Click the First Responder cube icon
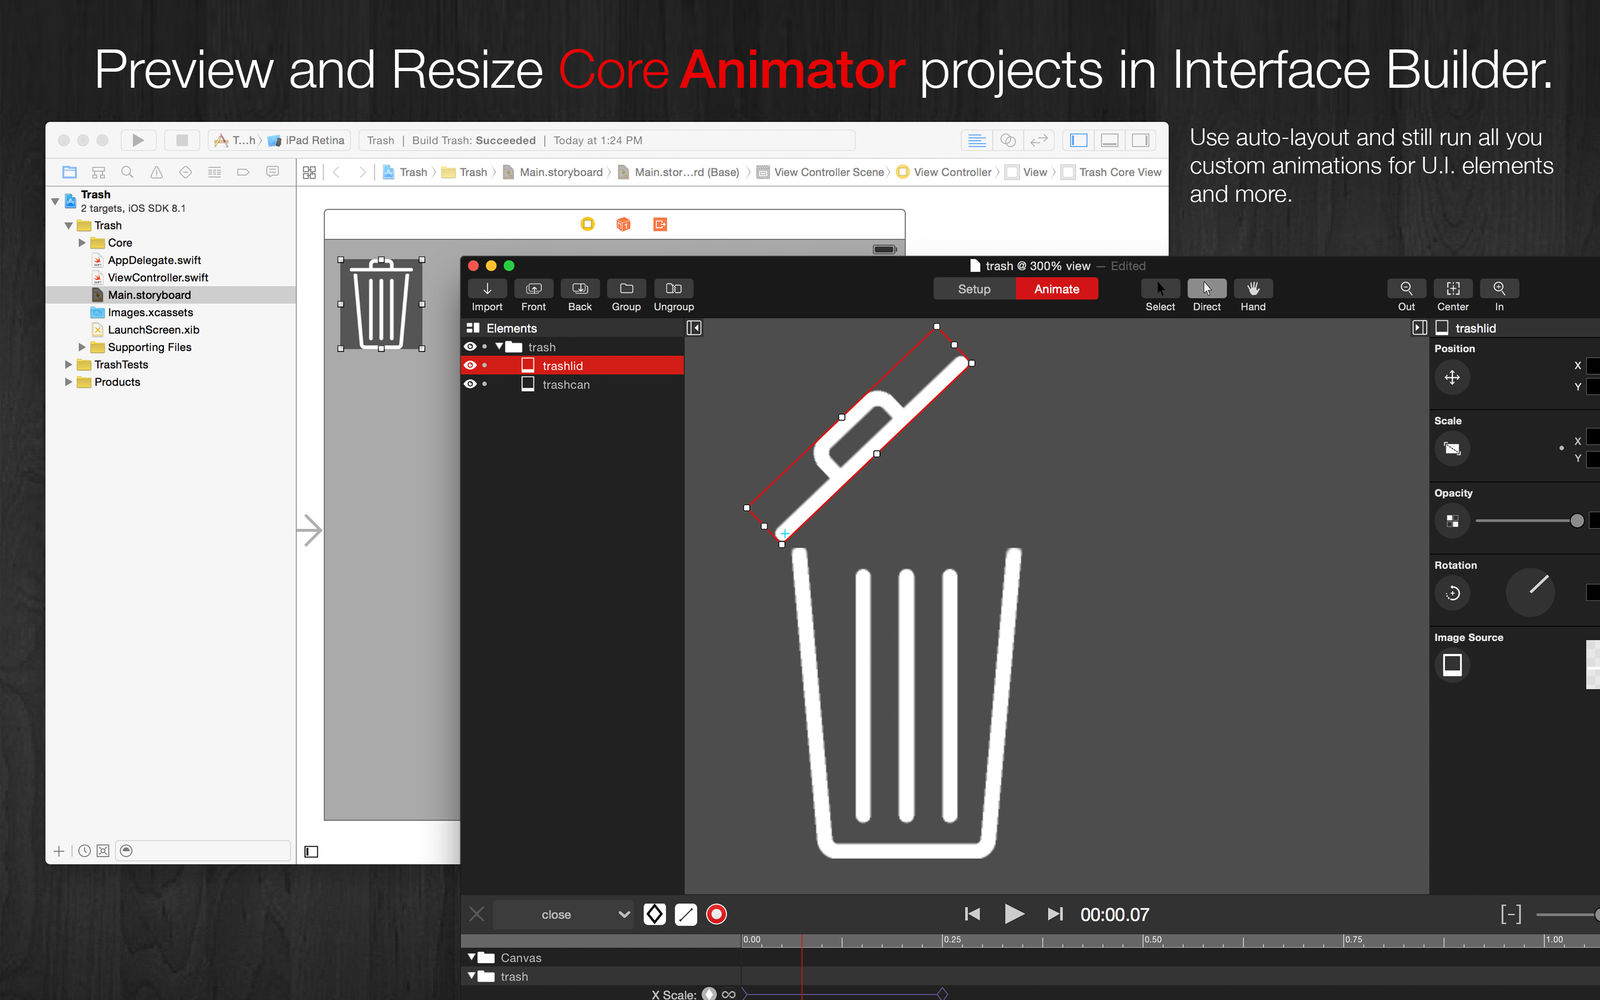The image size is (1600, 1000). tap(623, 224)
